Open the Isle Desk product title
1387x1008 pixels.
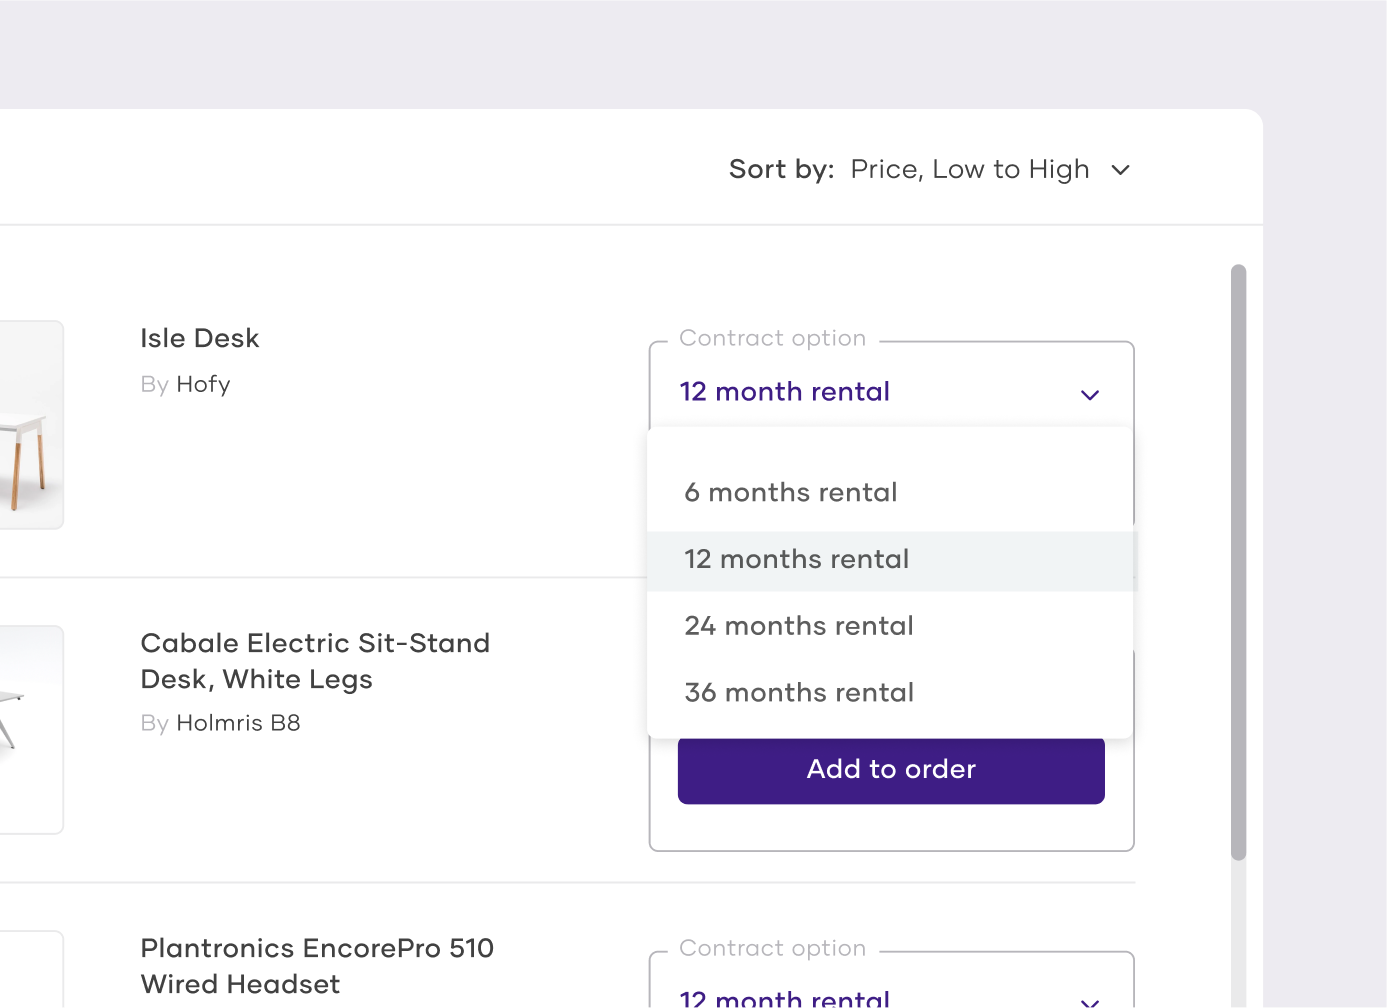199,339
